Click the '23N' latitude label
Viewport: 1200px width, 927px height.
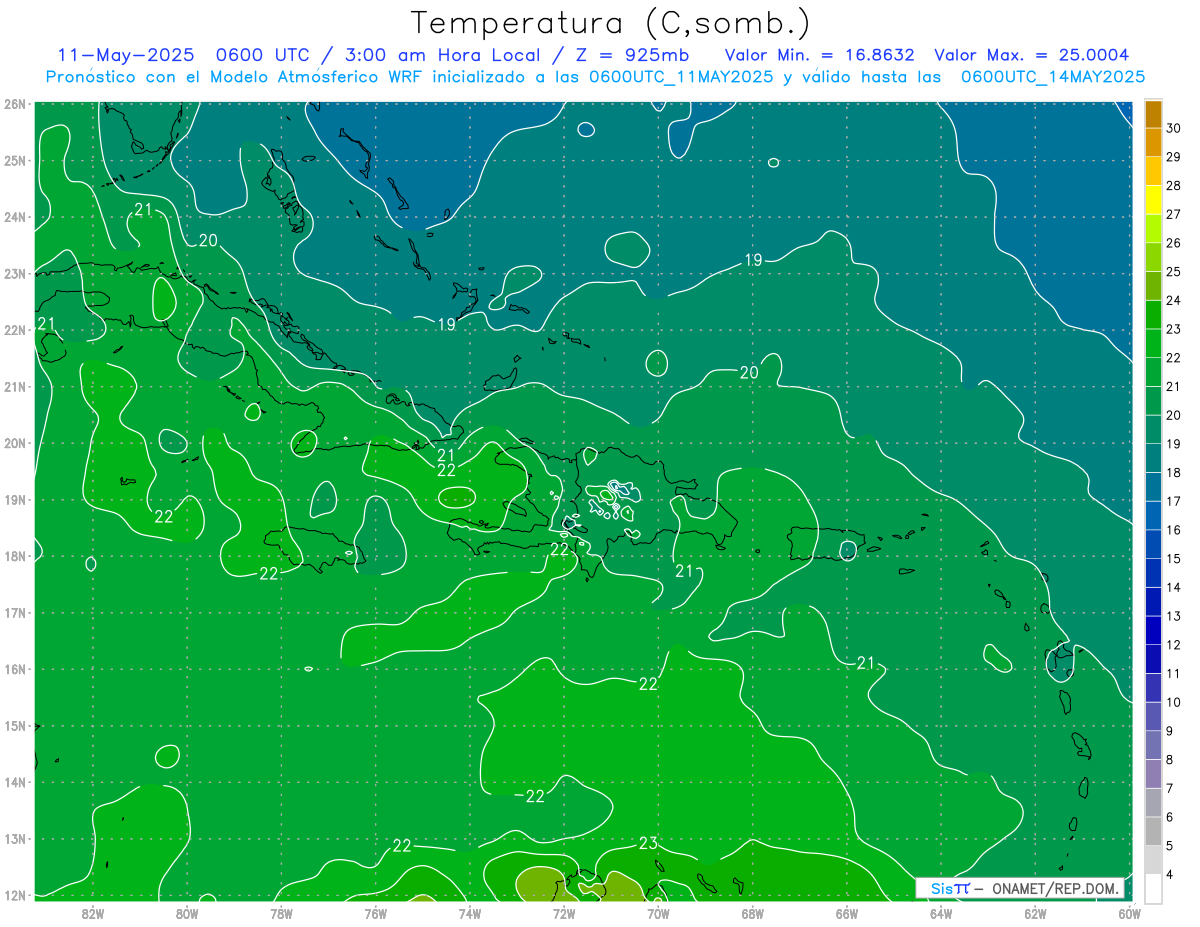coord(15,273)
